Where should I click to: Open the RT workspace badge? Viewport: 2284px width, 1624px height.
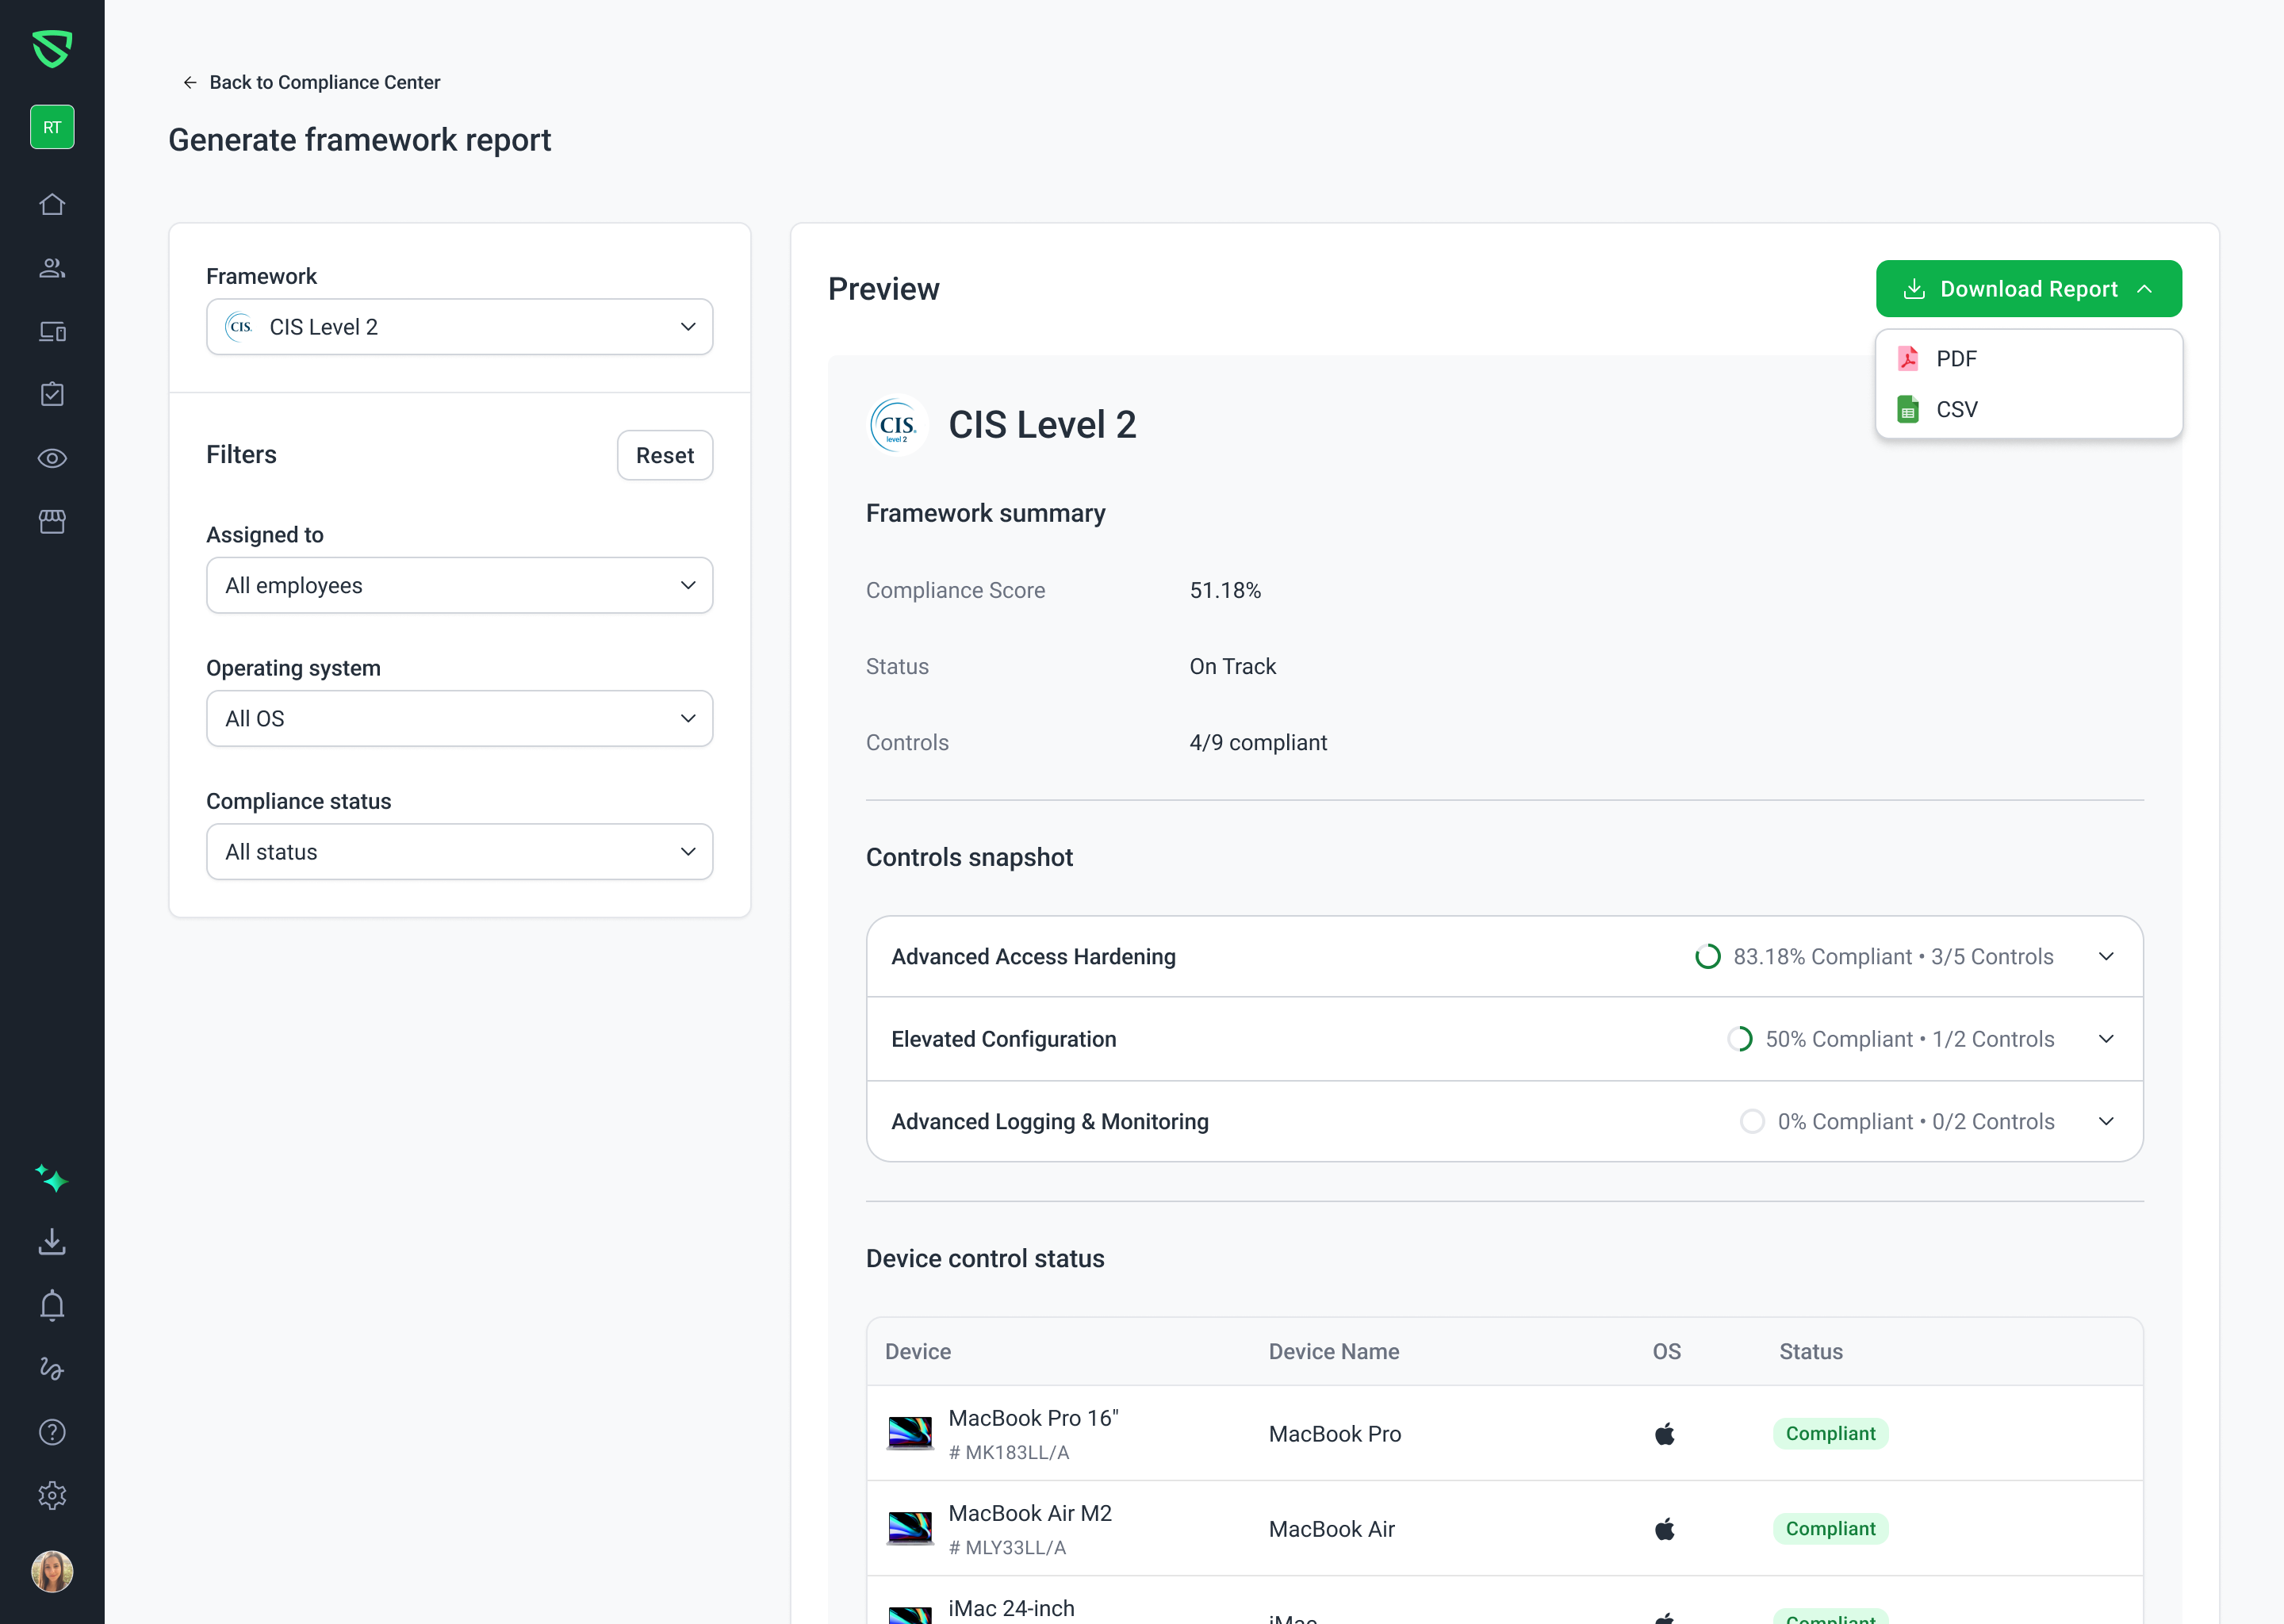click(52, 127)
